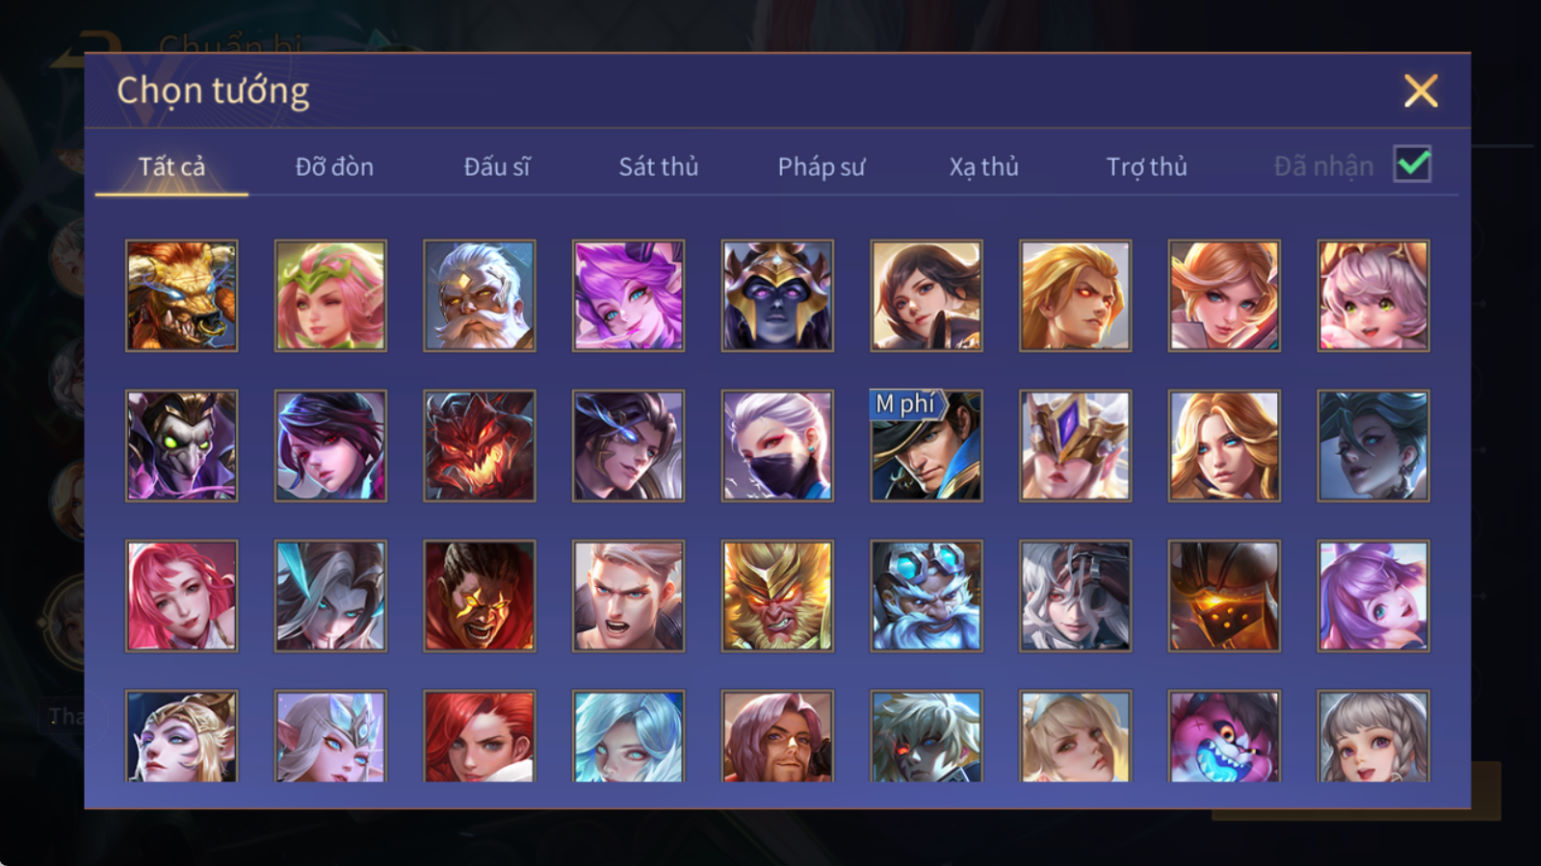Close the Chọn tướng dialog
Viewport: 1541px width, 866px height.
click(1420, 91)
